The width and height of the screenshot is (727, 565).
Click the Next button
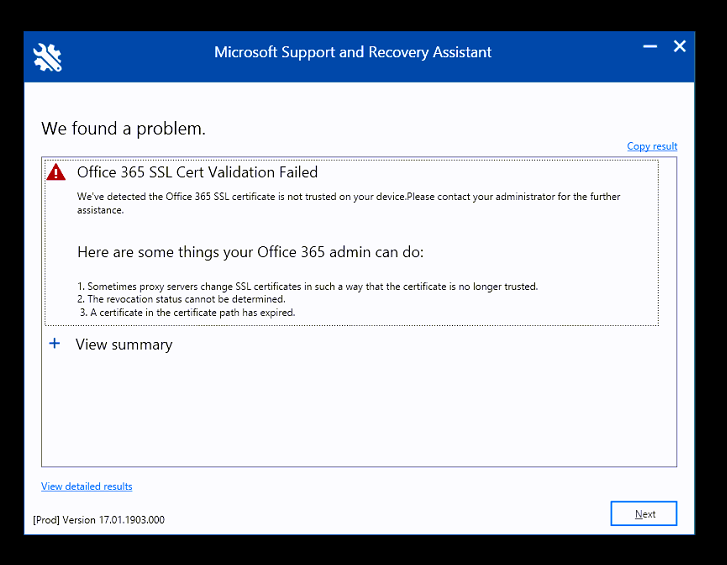pos(644,514)
